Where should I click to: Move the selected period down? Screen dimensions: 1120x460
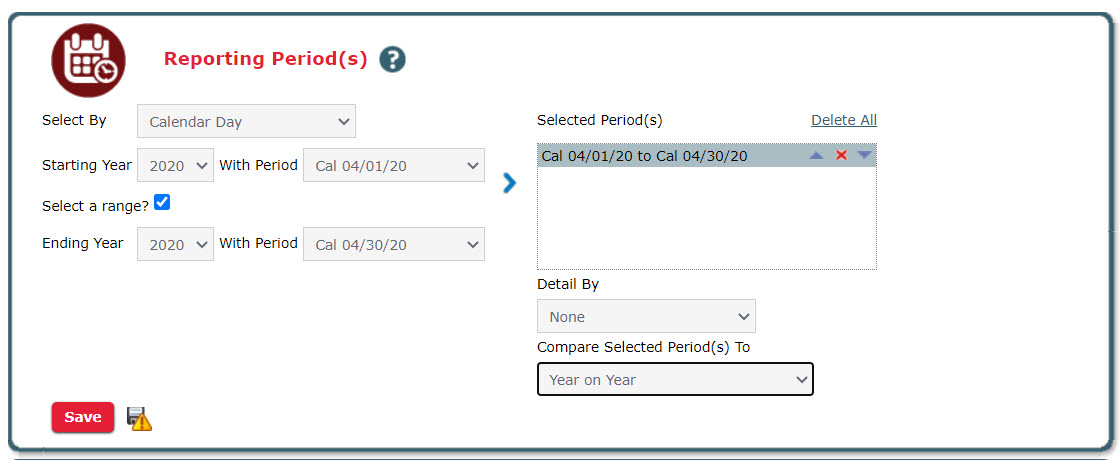click(x=864, y=156)
